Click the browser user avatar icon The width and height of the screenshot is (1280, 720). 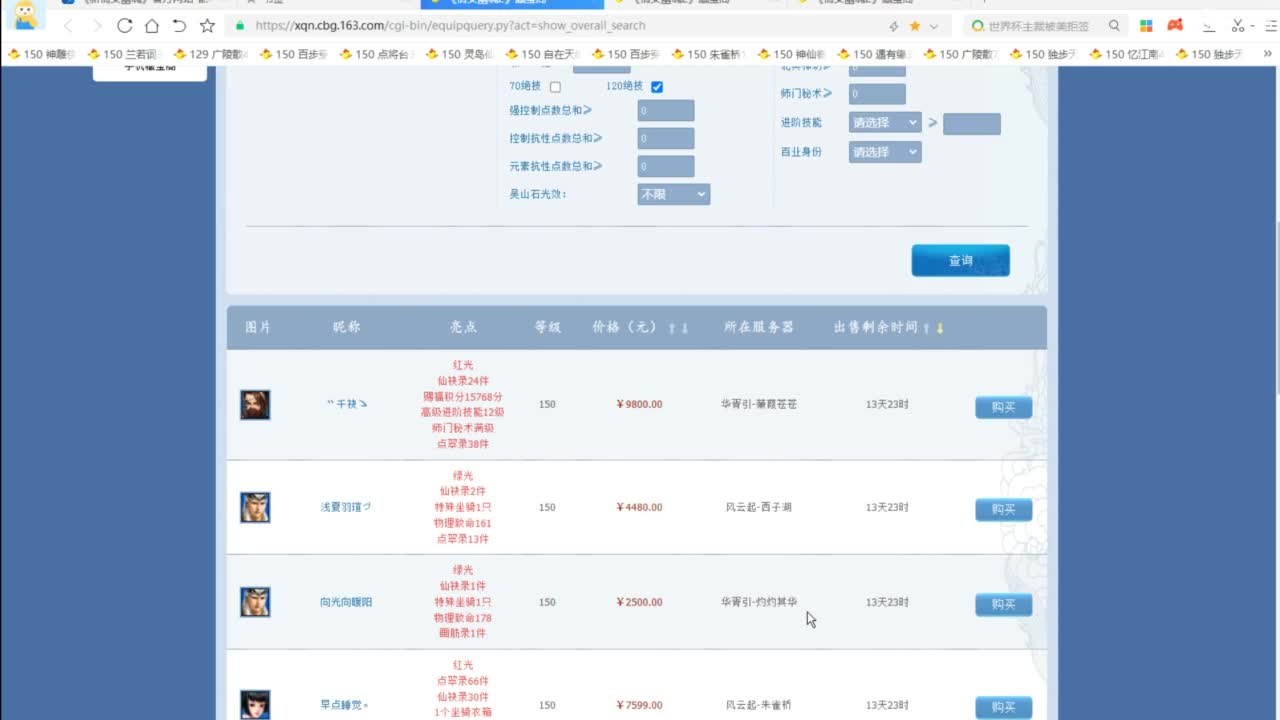click(x=26, y=14)
